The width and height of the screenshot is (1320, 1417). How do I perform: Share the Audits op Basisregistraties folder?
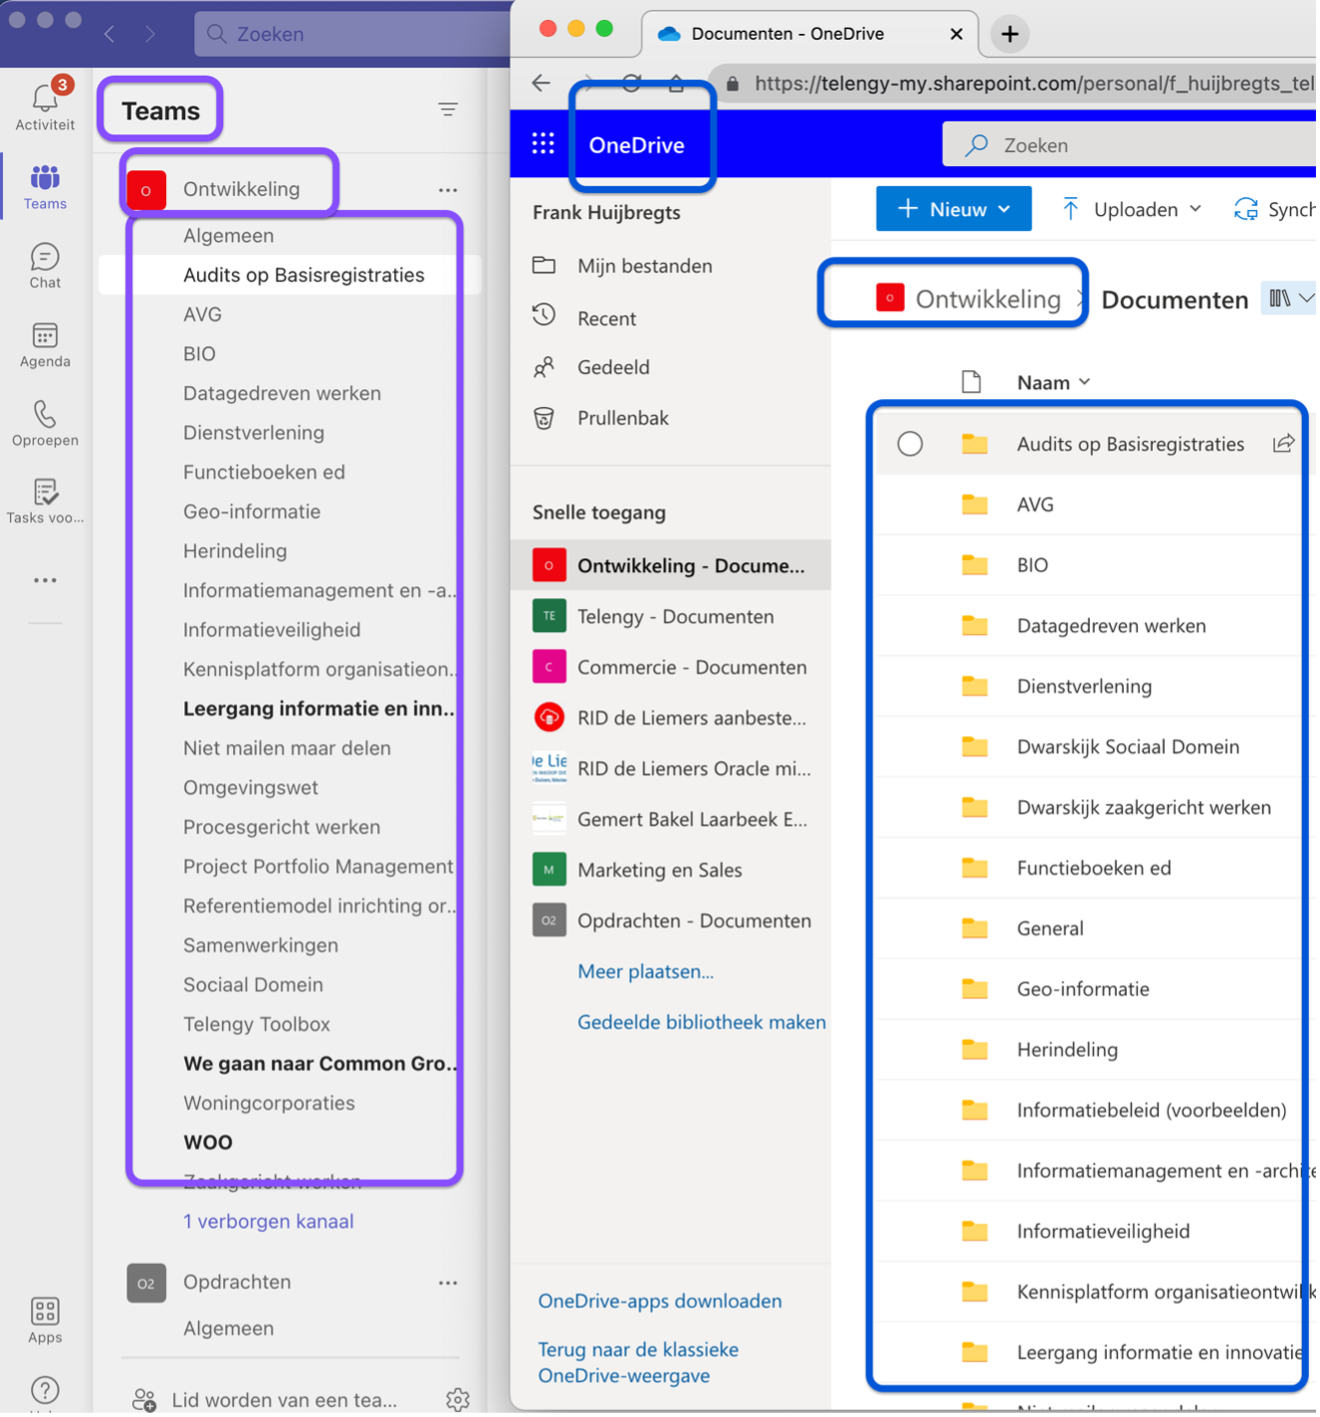coord(1283,443)
